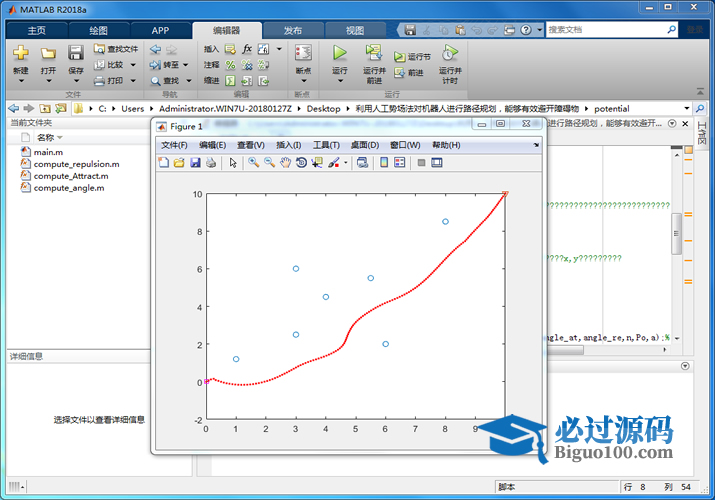Click Save Figure icon in figure toolbar
715x500 pixels.
pyautogui.click(x=195, y=162)
